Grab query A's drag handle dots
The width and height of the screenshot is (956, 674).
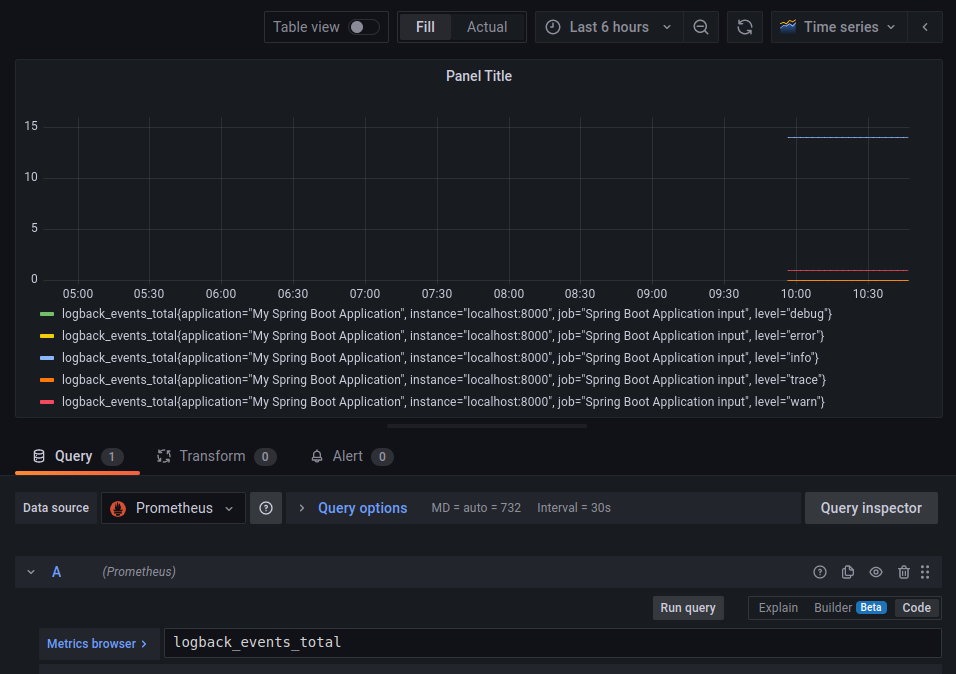click(x=925, y=571)
